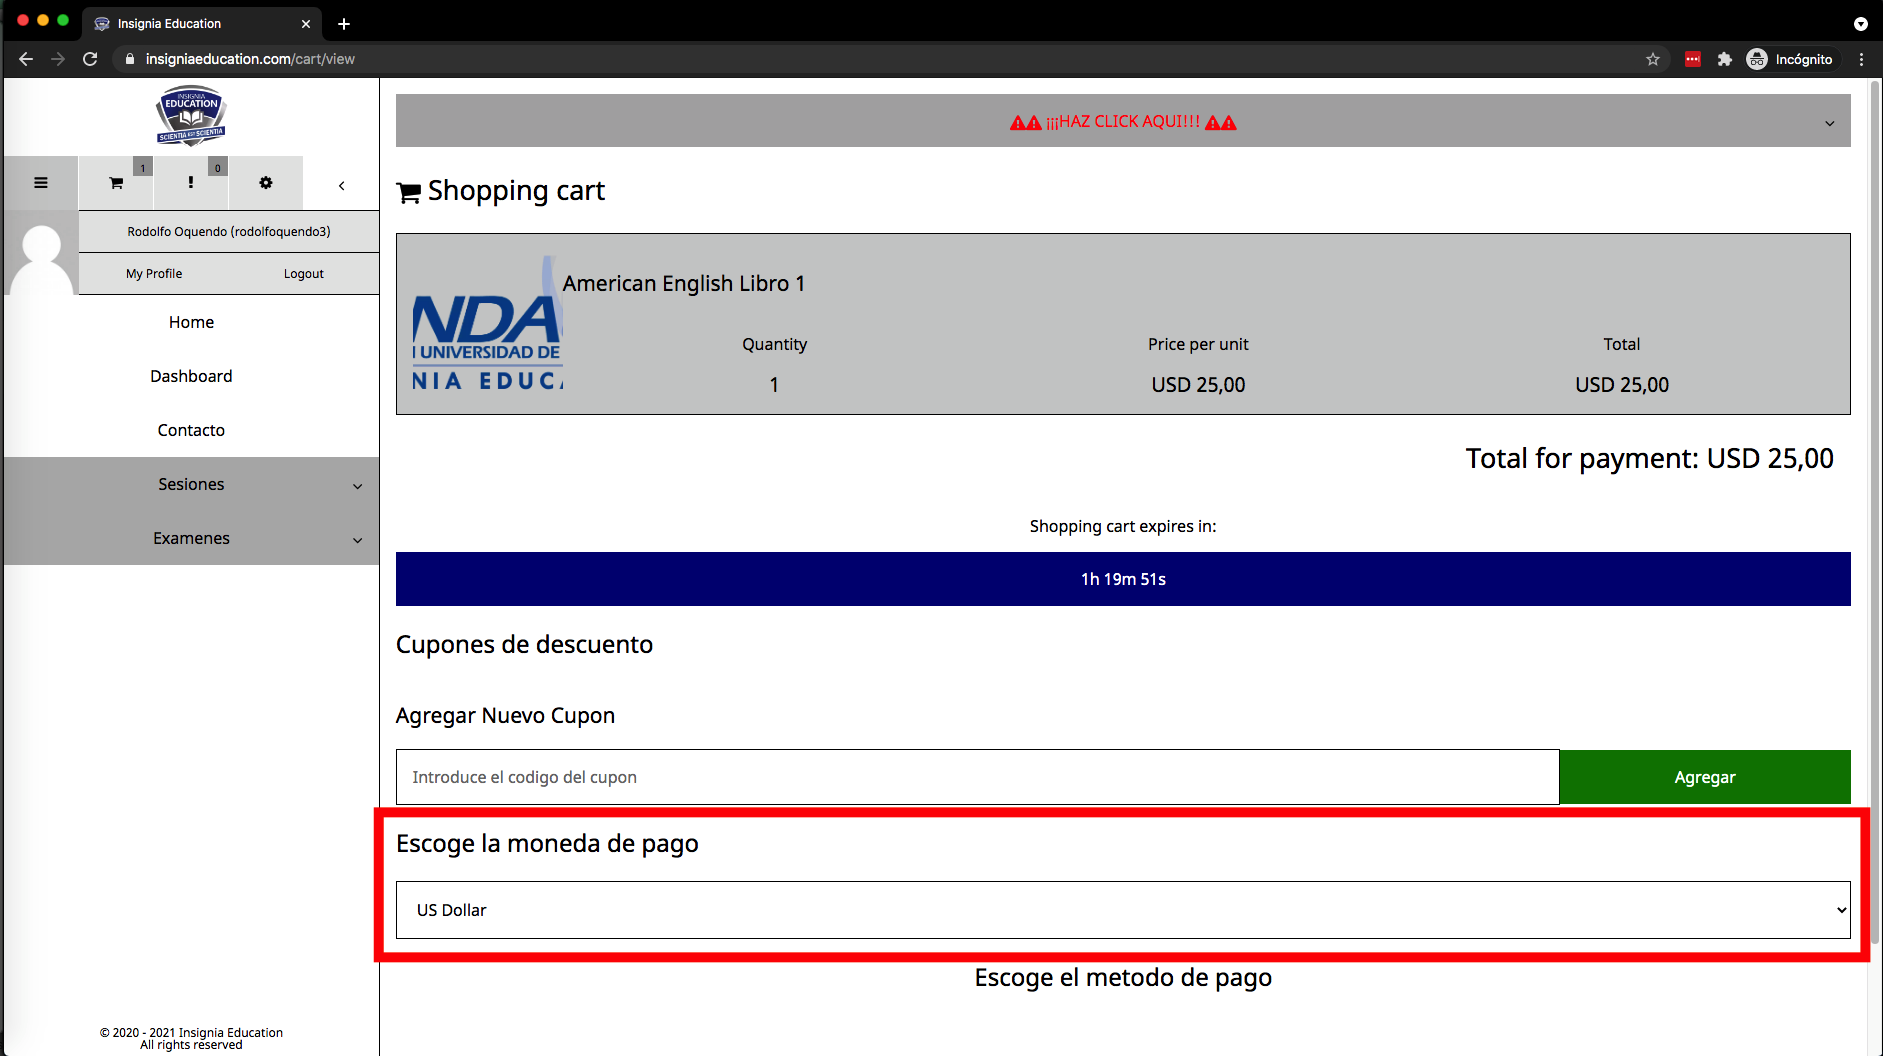Open the hamburger menu icon in sidebar
This screenshot has width=1883, height=1056.
point(41,183)
